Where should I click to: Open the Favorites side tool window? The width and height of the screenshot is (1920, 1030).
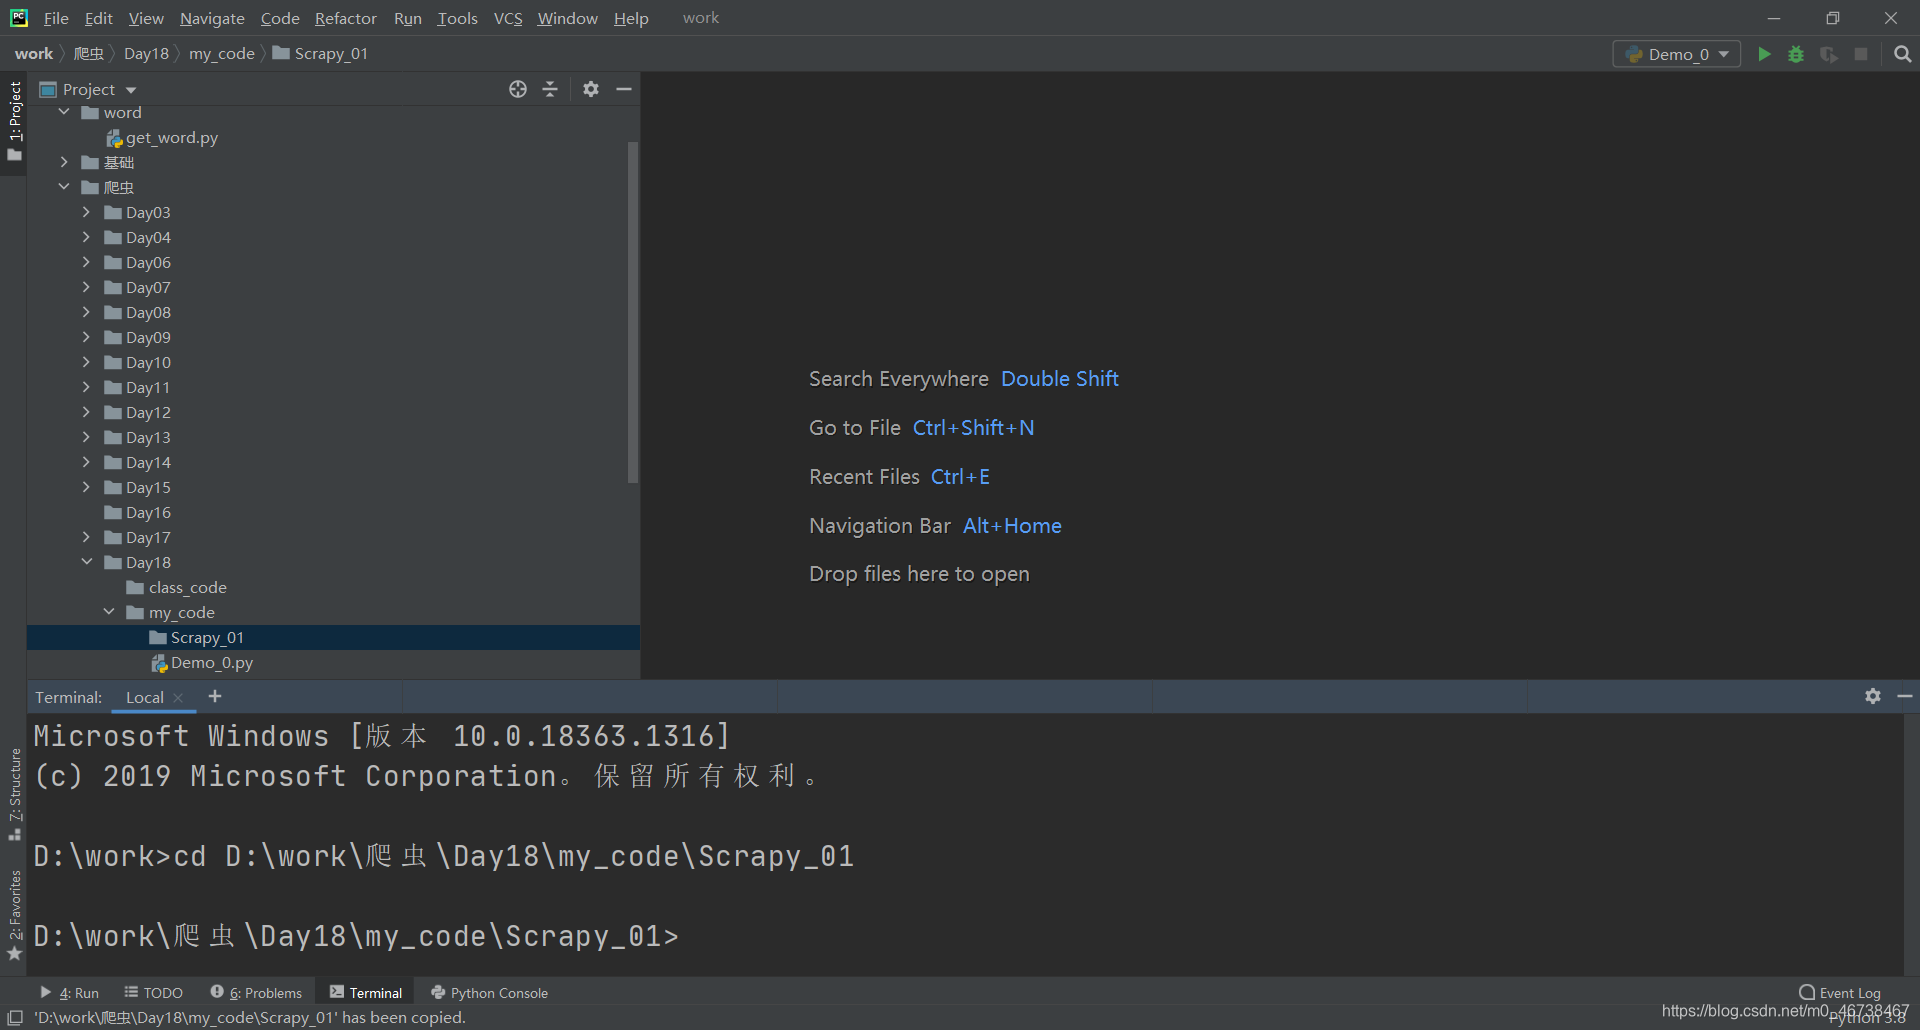tap(14, 915)
